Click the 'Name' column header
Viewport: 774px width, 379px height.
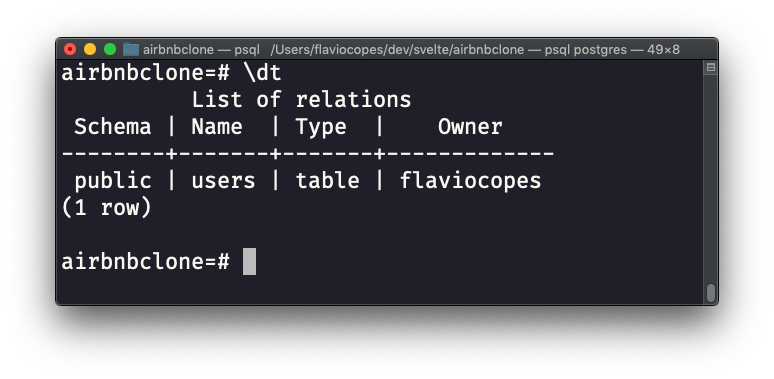pyautogui.click(x=217, y=127)
